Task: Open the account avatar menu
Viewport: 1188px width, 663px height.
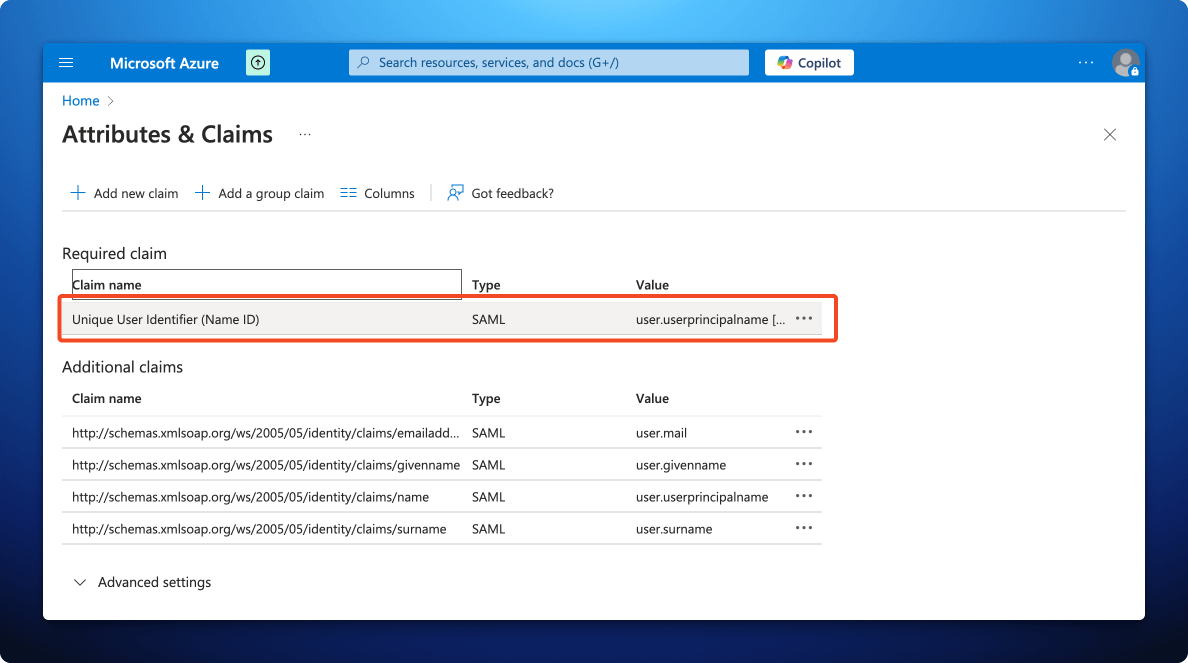Action: tap(1126, 62)
